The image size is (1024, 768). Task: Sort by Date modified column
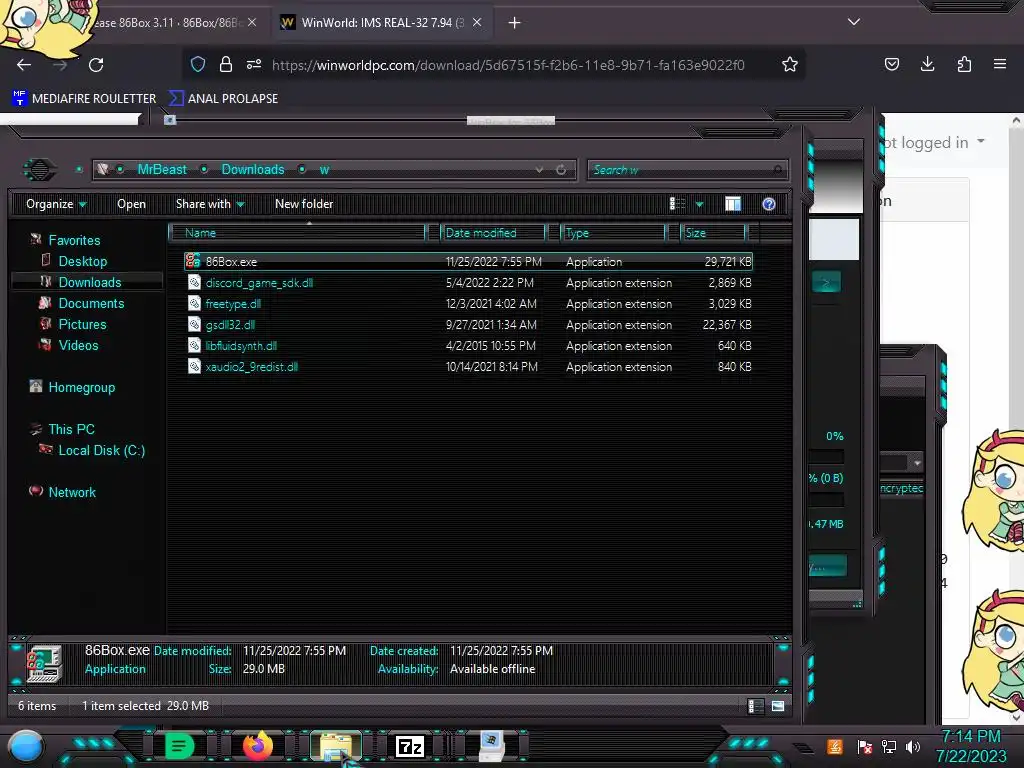pyautogui.click(x=493, y=232)
